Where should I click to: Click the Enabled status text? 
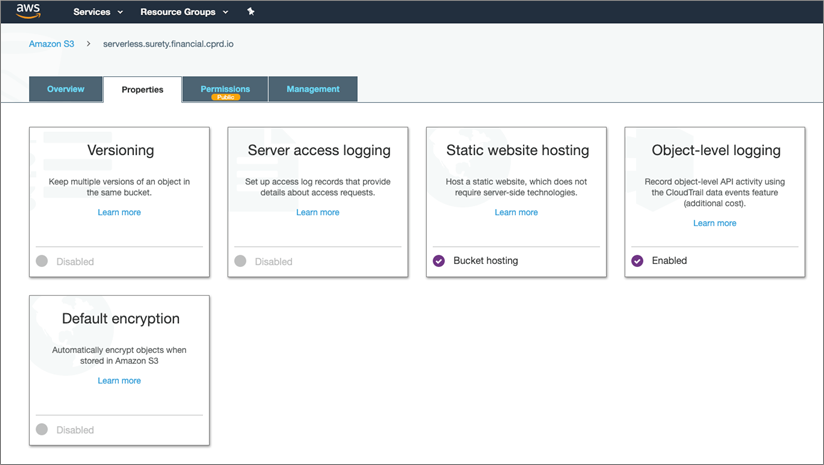point(669,261)
